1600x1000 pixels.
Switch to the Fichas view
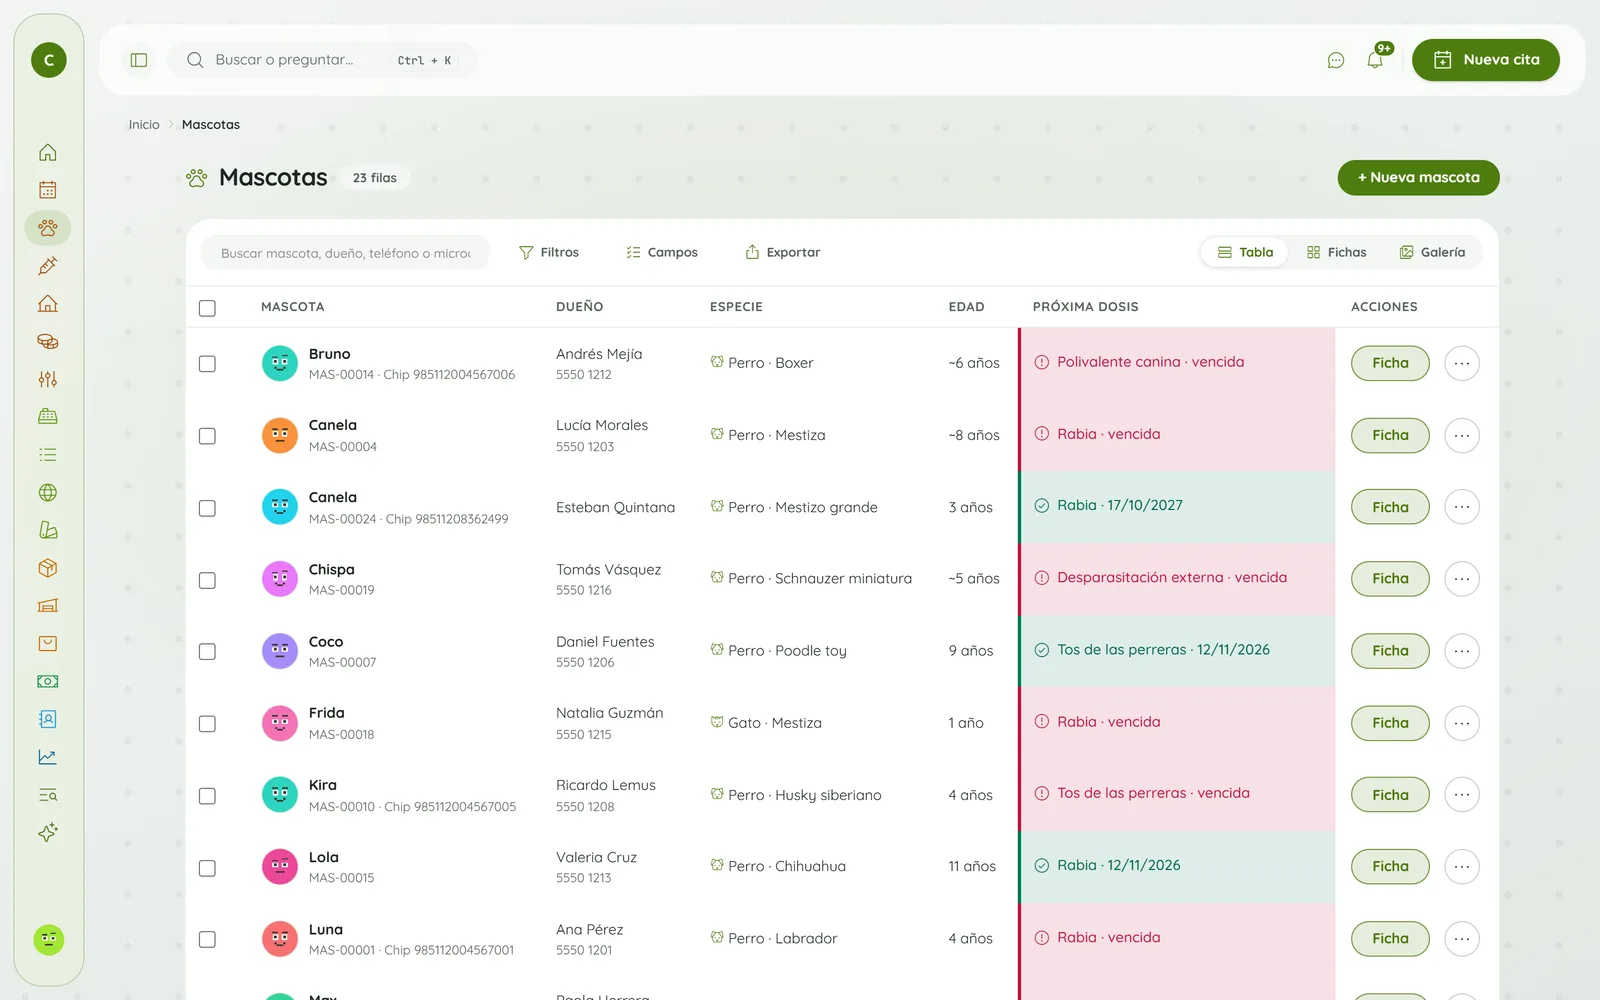1337,252
